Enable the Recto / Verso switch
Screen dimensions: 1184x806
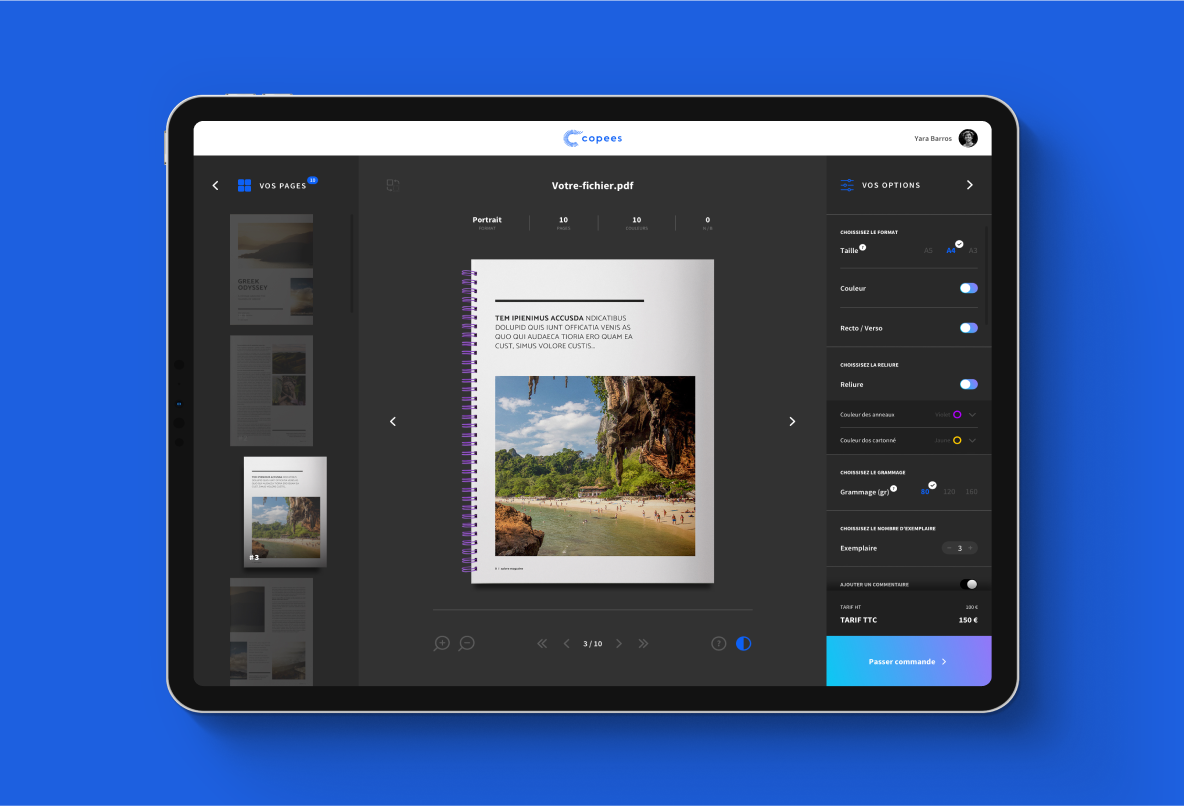pyautogui.click(x=968, y=328)
